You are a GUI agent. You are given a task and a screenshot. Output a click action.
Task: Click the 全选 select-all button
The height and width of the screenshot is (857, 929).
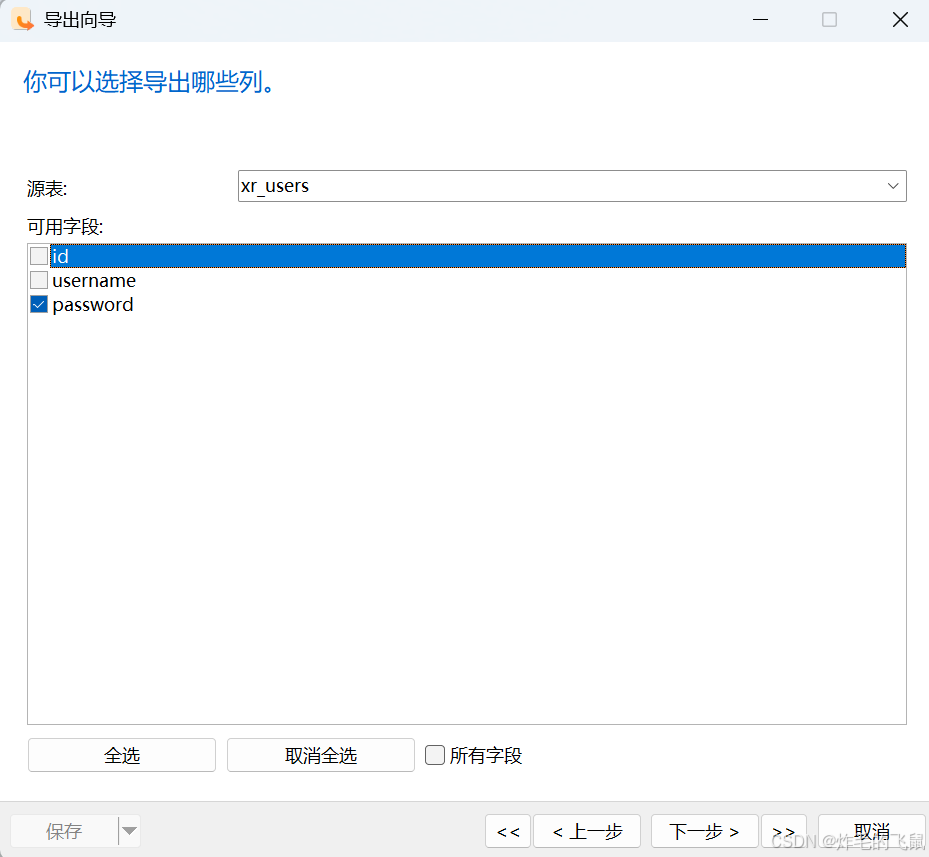pos(121,755)
